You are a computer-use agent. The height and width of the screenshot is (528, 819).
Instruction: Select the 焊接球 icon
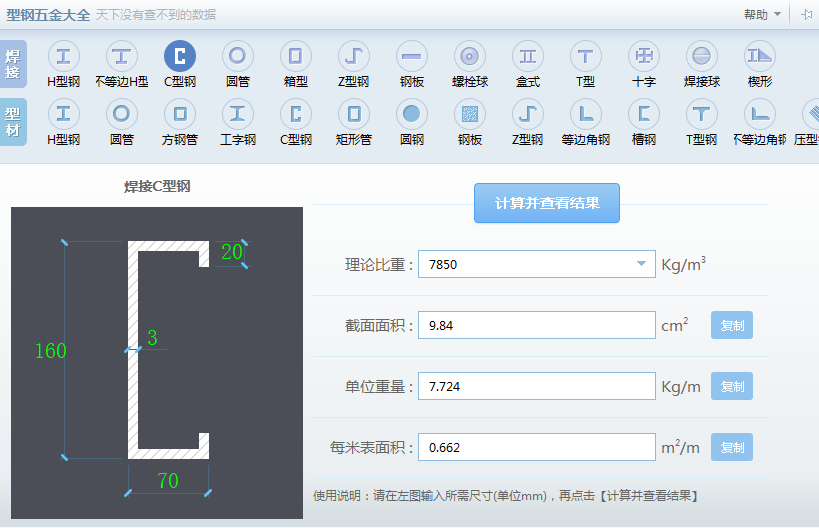701,56
